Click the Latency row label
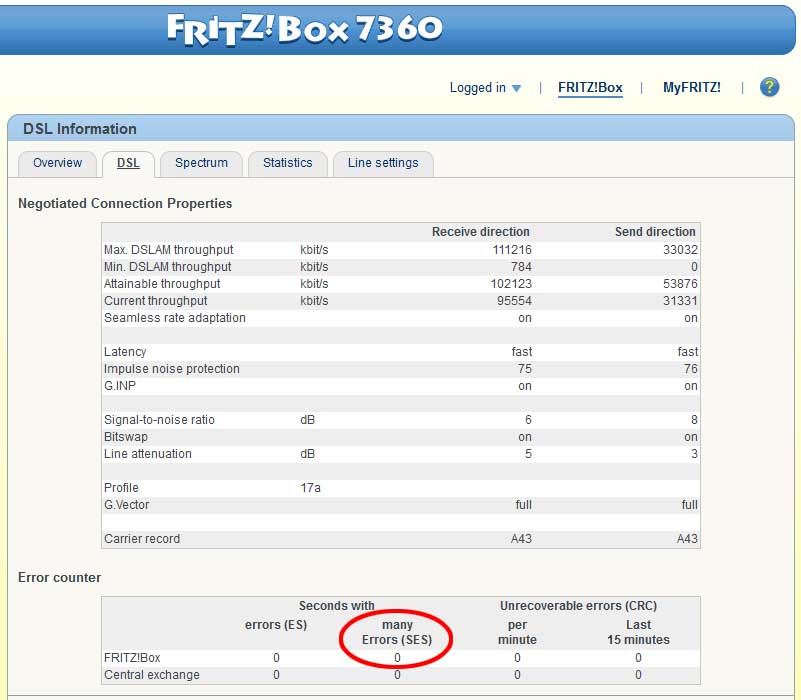The height and width of the screenshot is (700, 801). (x=125, y=352)
